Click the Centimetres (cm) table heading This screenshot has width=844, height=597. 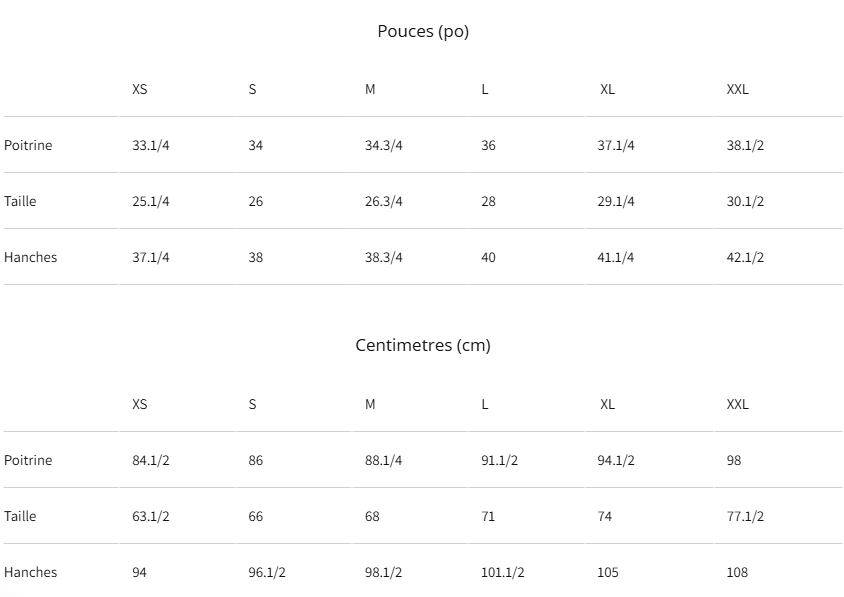(422, 345)
